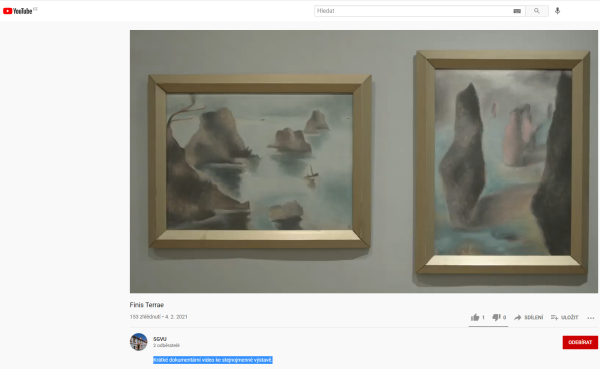Open the three-dot more actions menu
The image size is (600, 369).
coord(591,318)
